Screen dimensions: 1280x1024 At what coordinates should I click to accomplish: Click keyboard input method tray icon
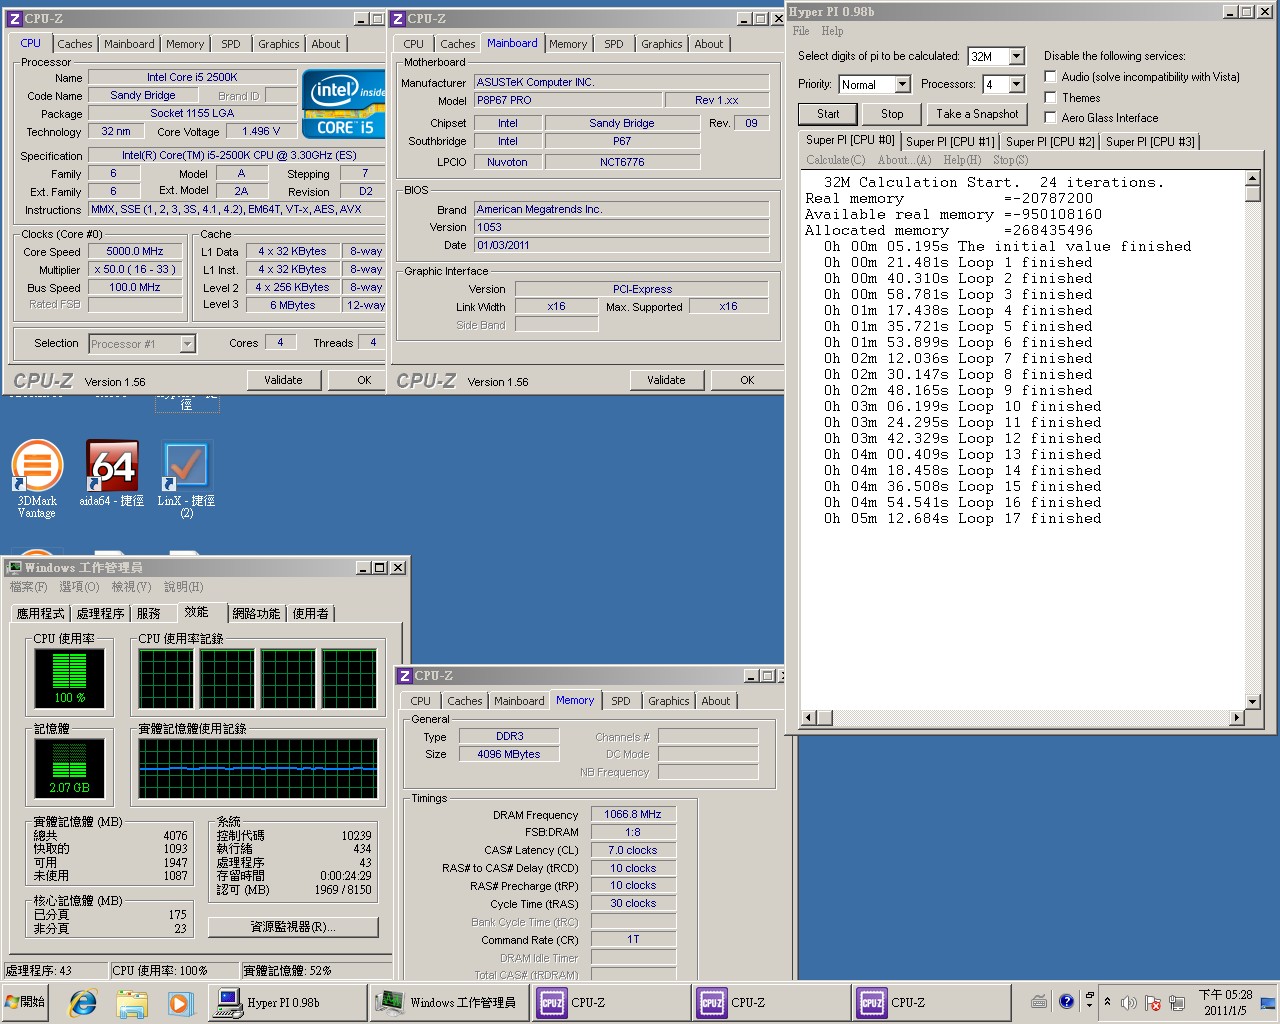click(x=1039, y=1001)
